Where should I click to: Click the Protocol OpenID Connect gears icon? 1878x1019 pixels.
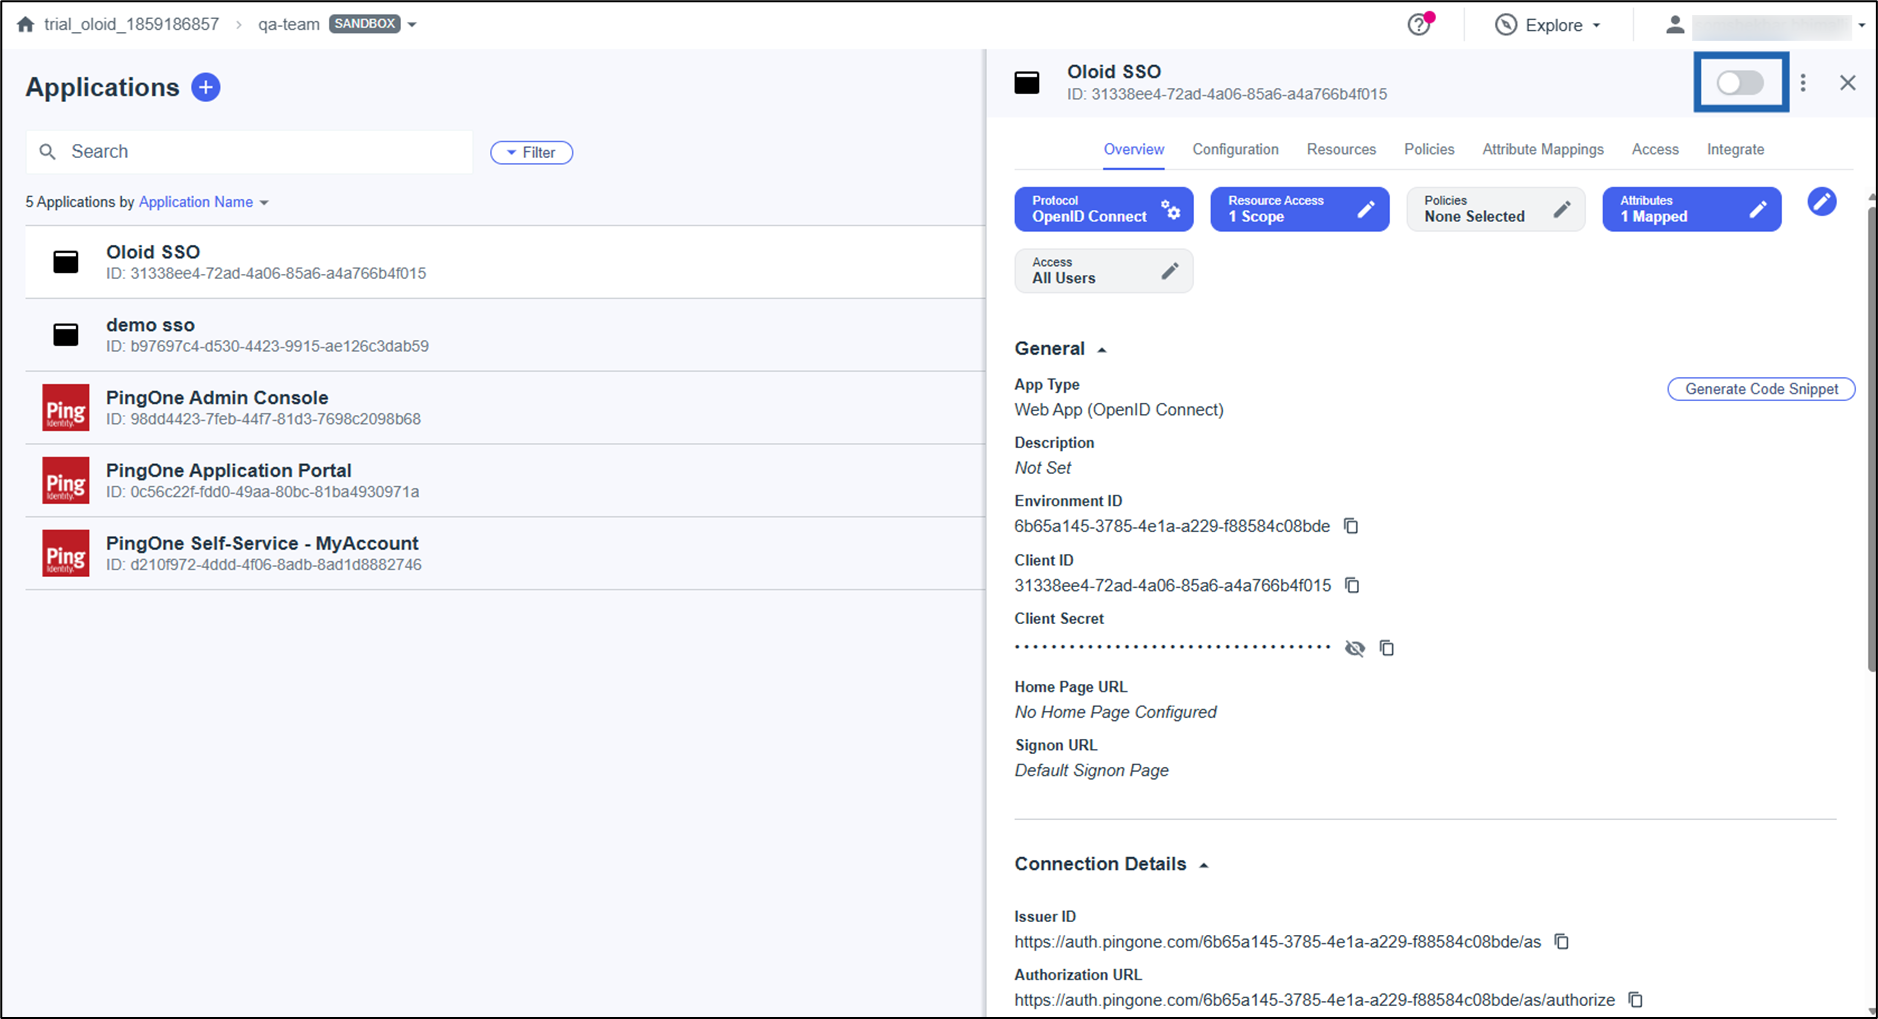[x=1171, y=209]
